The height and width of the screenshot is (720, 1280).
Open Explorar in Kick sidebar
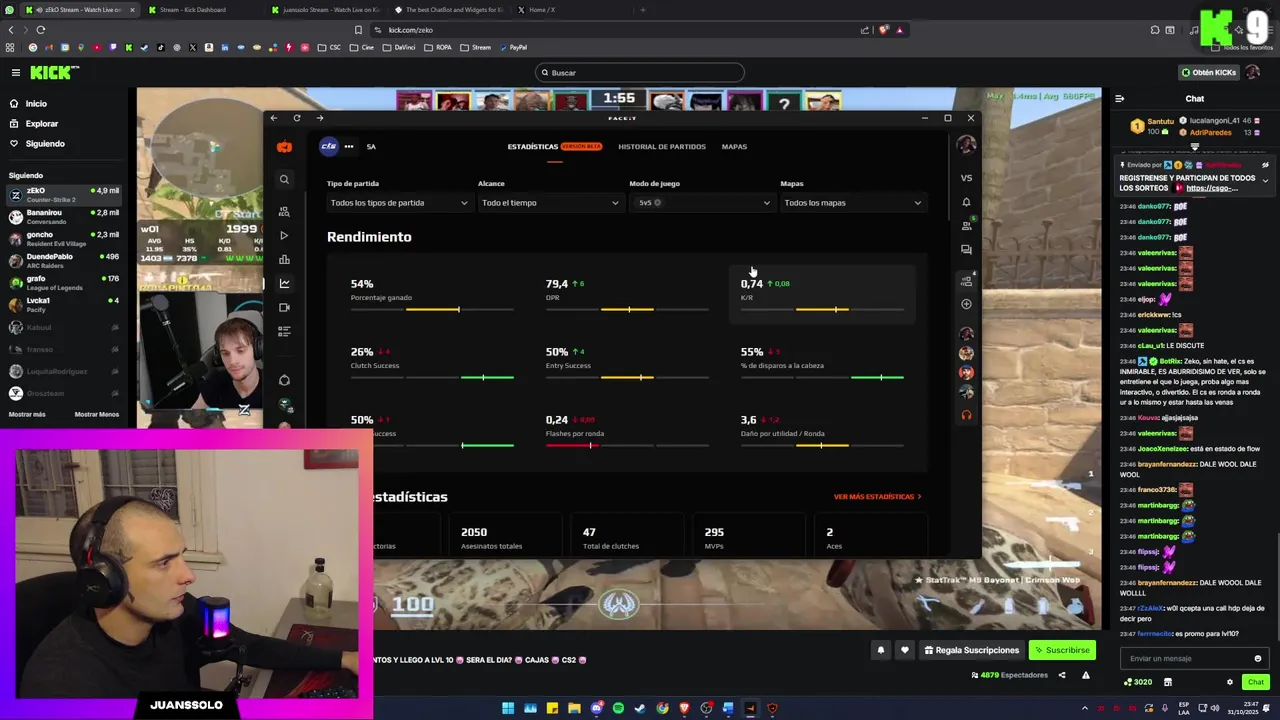click(42, 124)
